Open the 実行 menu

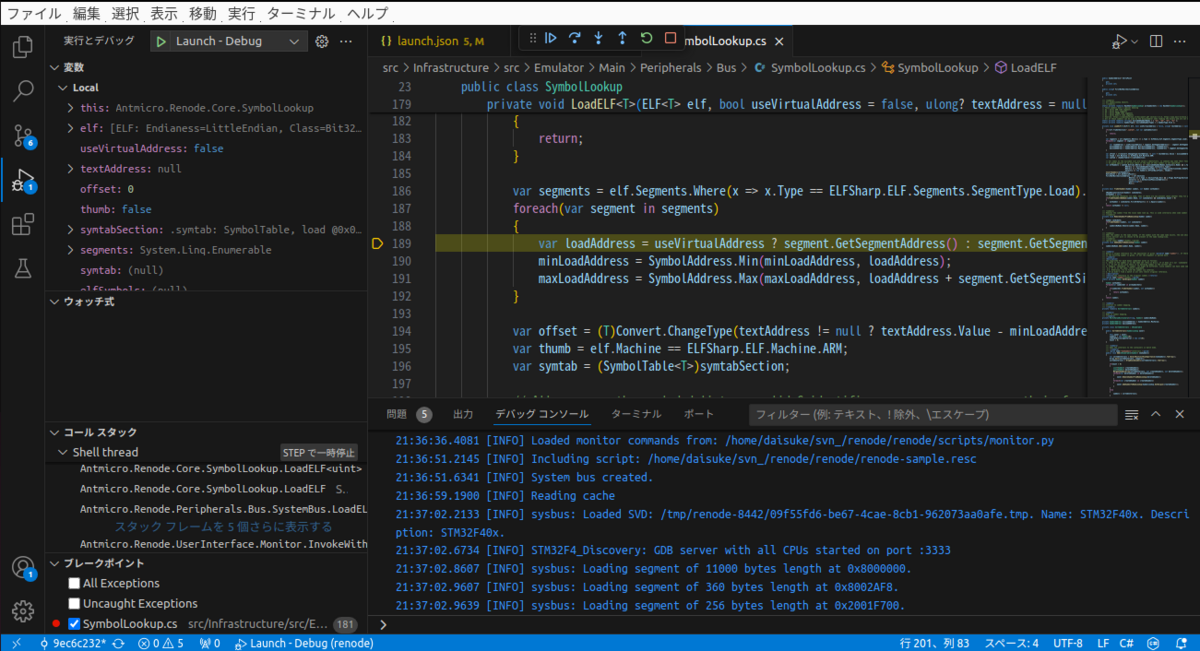point(240,14)
